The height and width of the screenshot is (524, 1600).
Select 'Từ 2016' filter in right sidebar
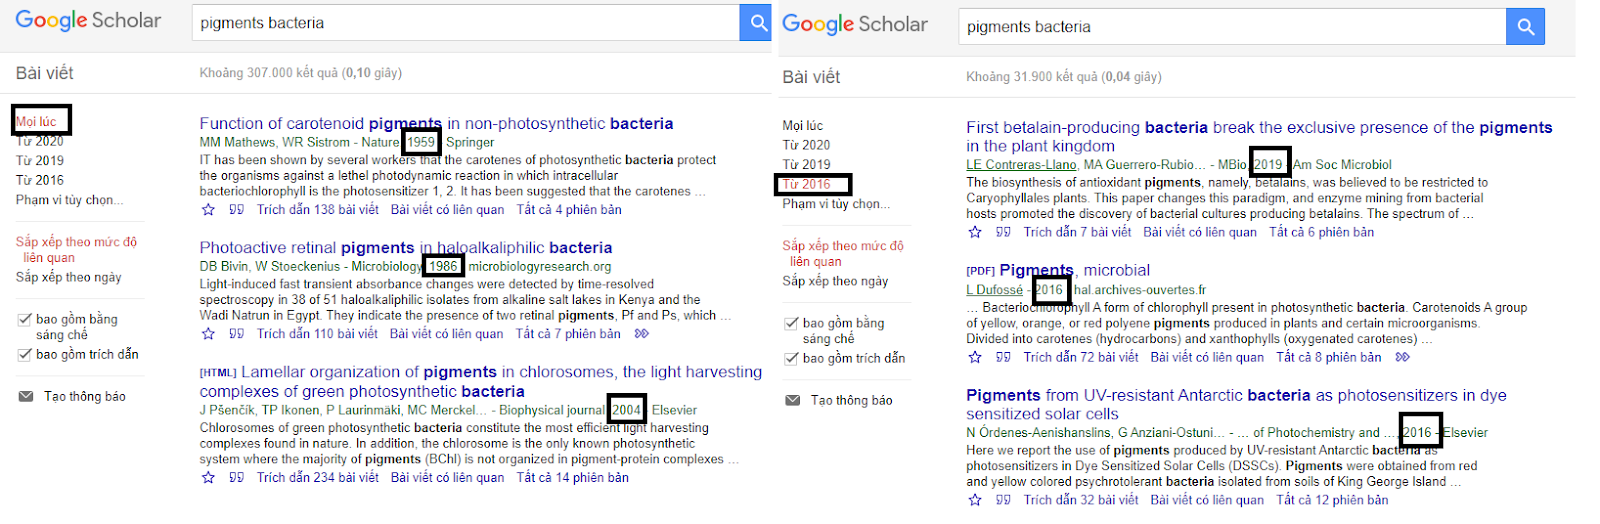pyautogui.click(x=807, y=184)
